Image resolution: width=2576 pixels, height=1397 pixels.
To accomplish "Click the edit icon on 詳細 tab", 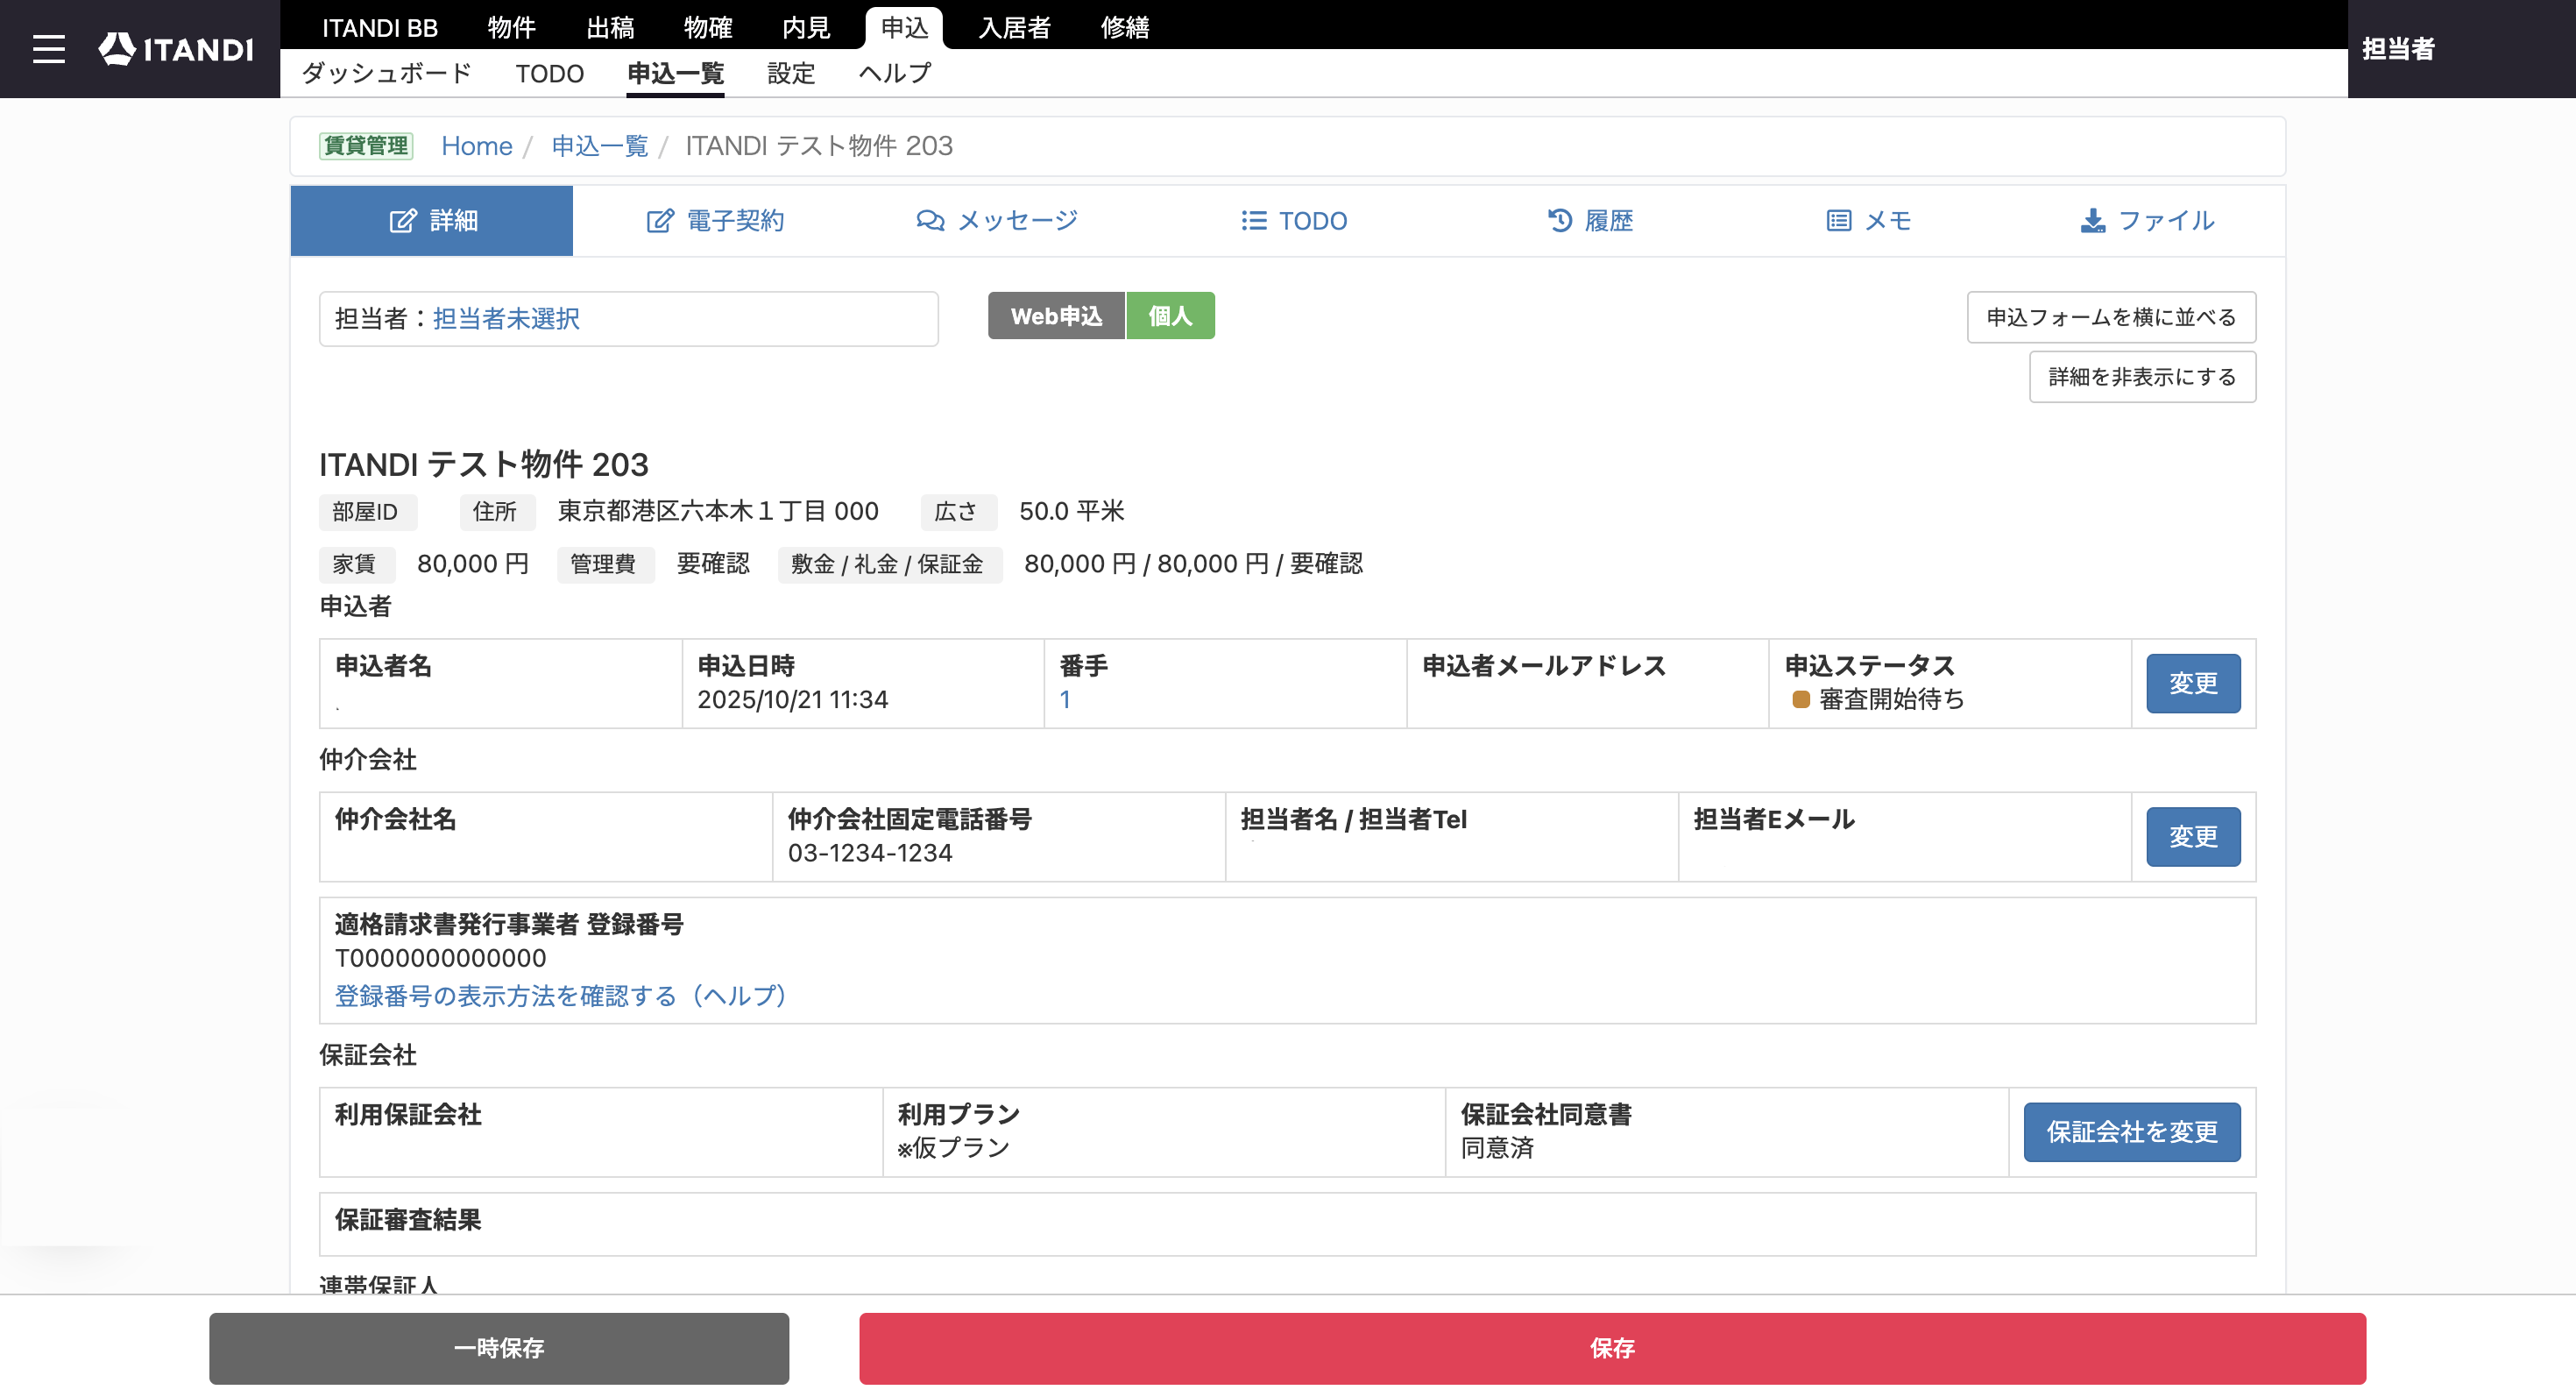I will coord(402,221).
